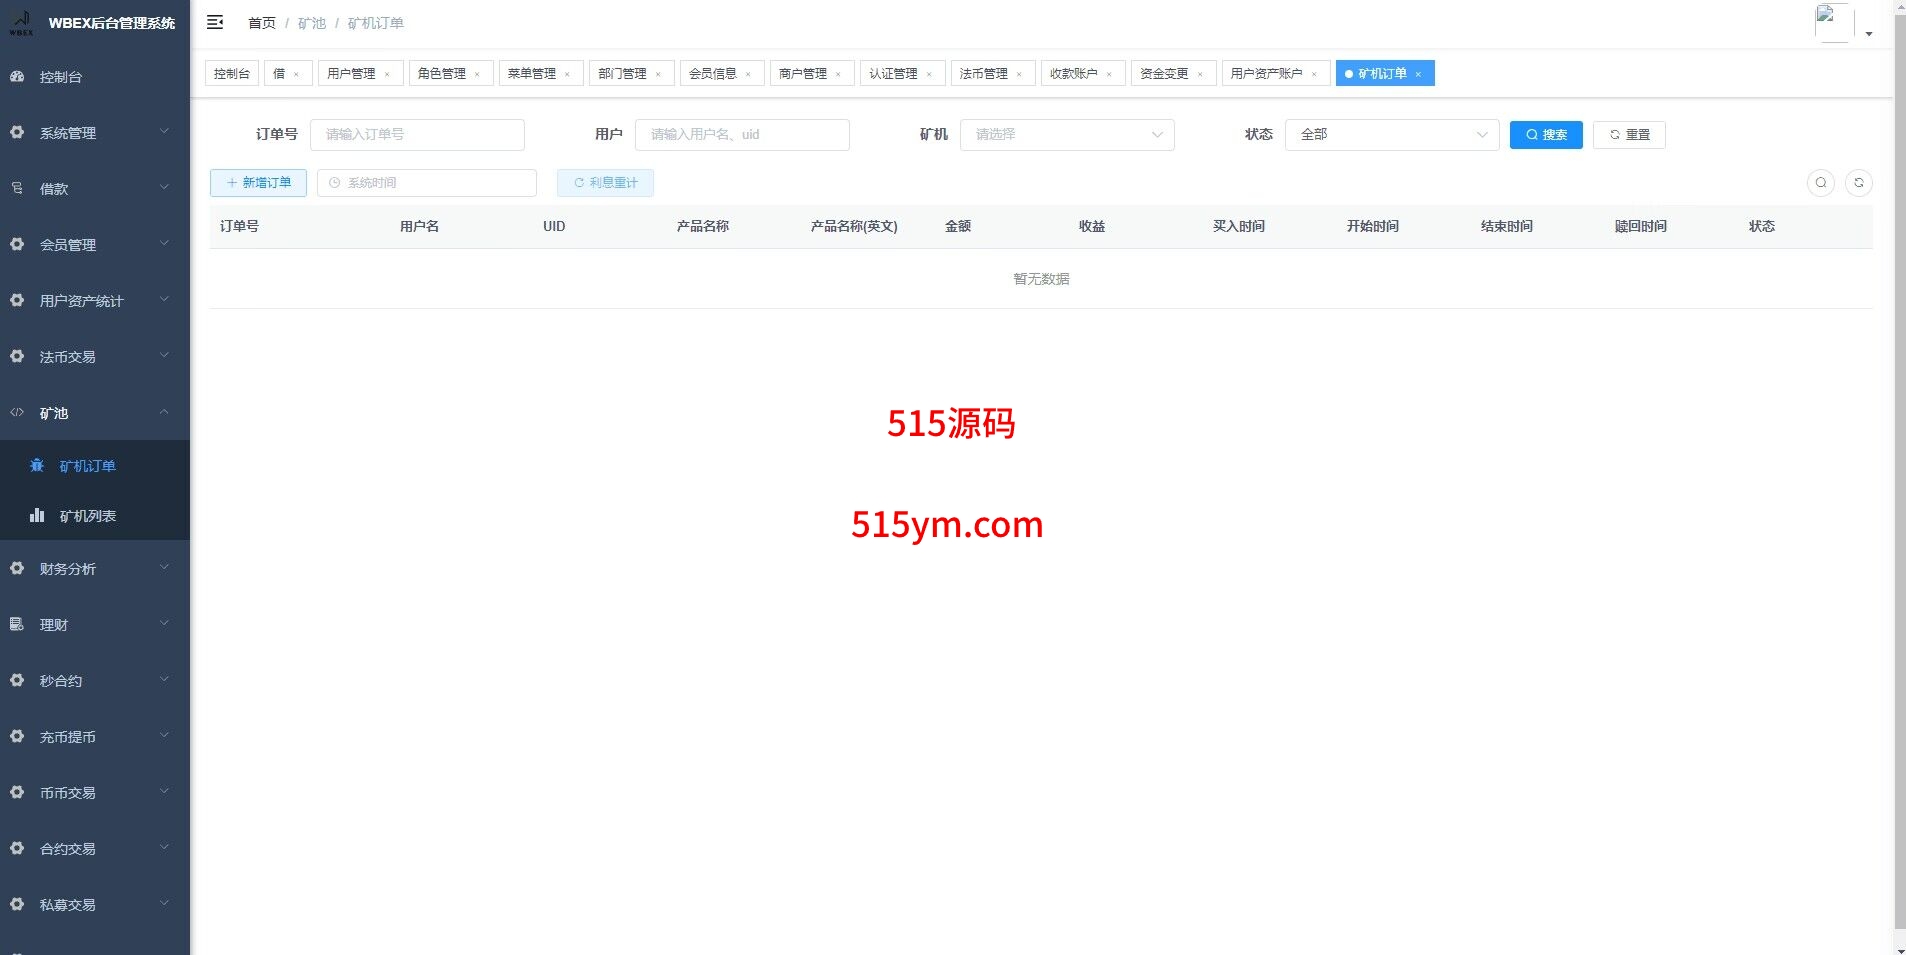This screenshot has width=1906, height=955.
Task: Click the round refresh table icon
Action: [x=1858, y=183]
